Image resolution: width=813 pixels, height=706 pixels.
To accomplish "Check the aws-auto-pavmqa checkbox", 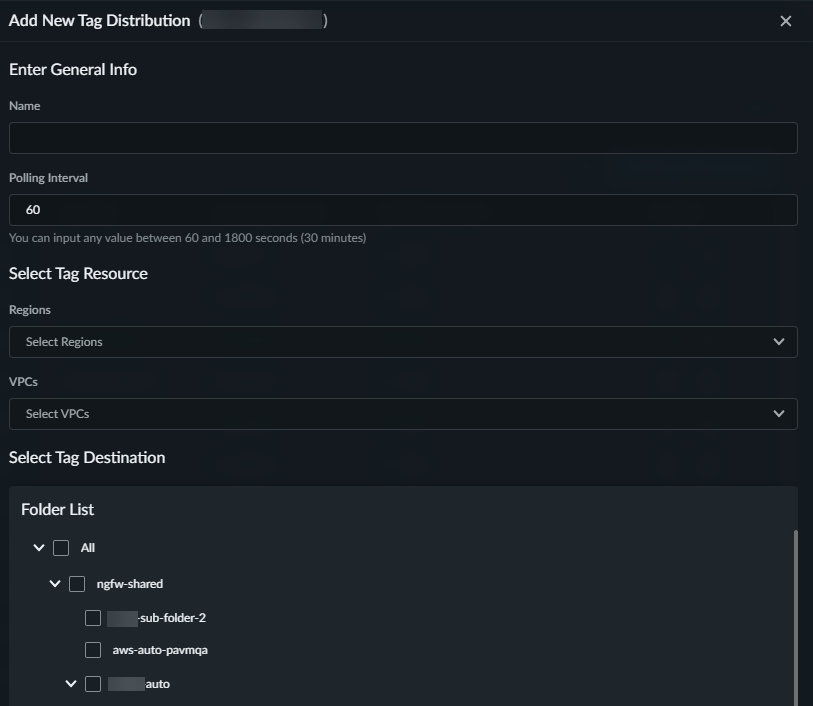I will coord(93,650).
